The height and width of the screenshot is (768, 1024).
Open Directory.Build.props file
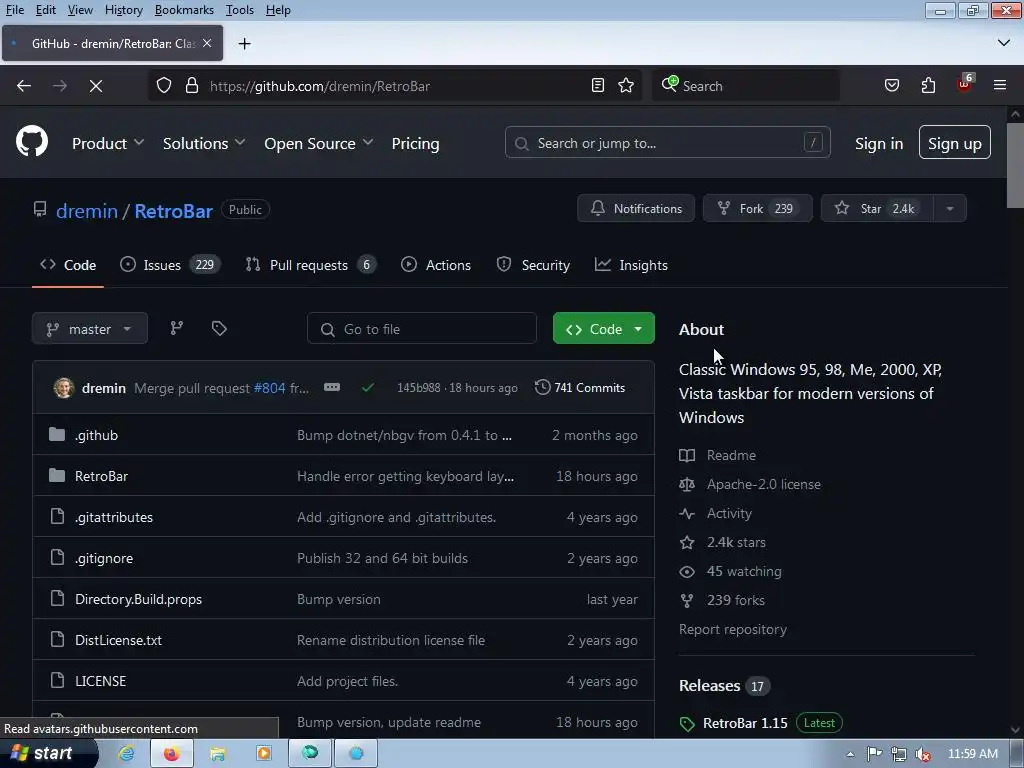tap(138, 599)
